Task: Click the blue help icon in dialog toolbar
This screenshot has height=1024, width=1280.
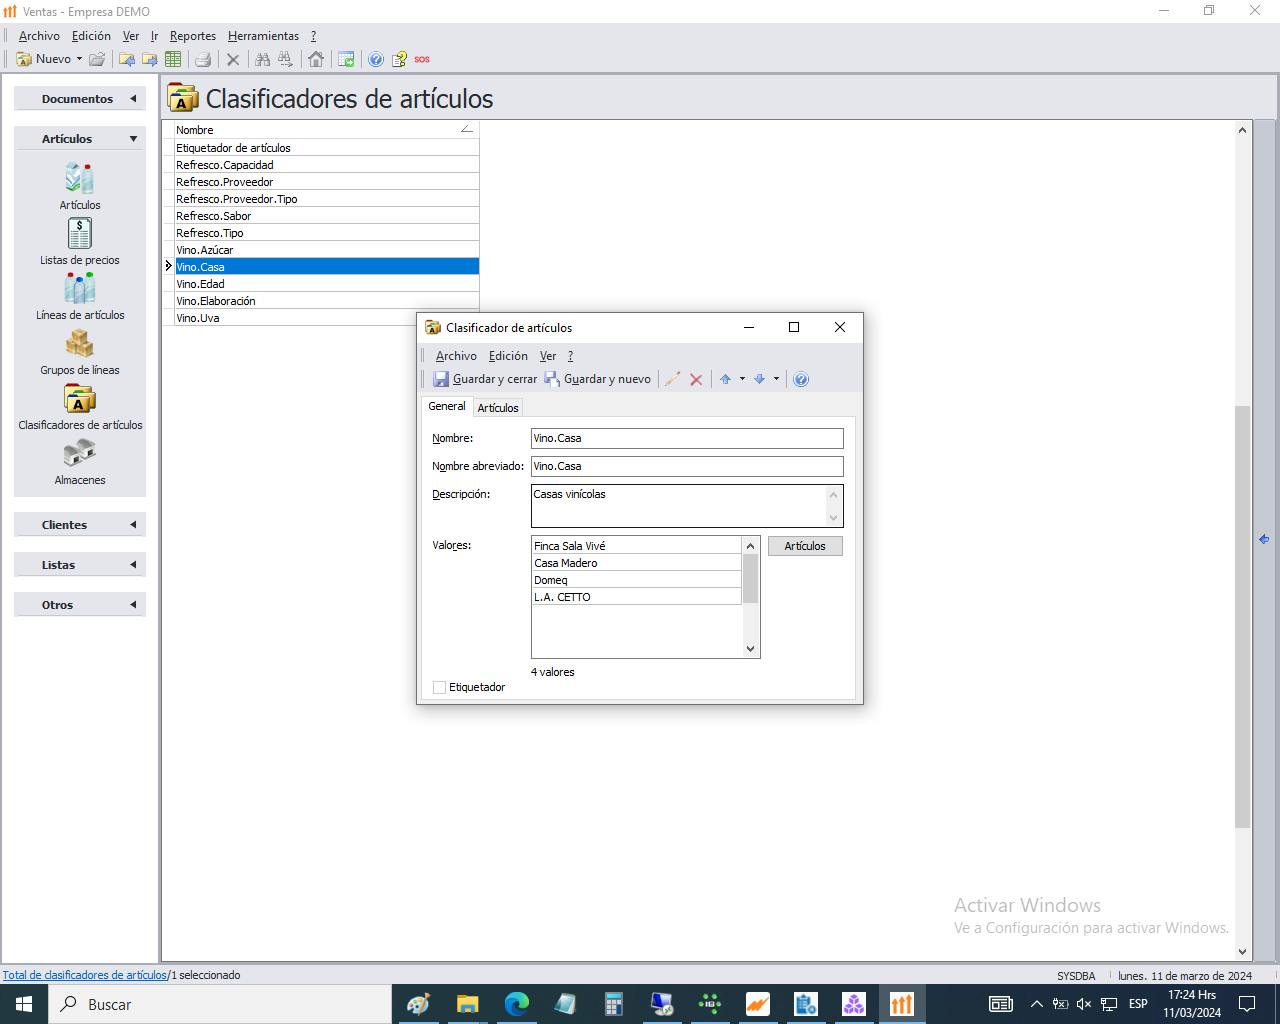Action: [x=801, y=379]
